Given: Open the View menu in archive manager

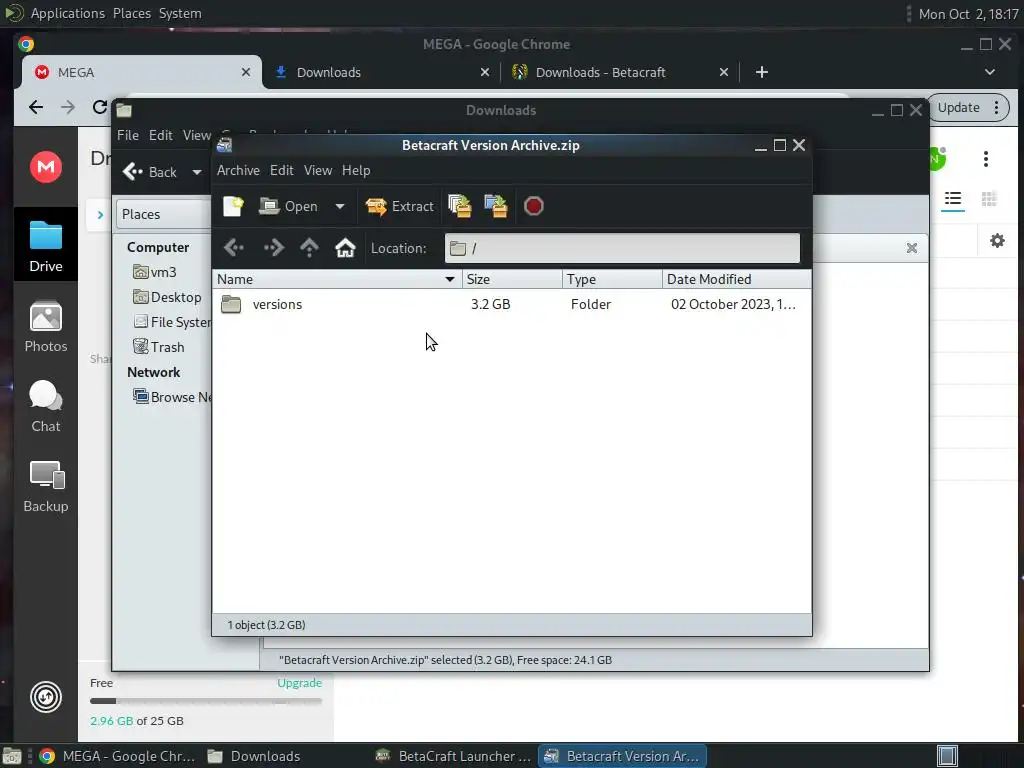Looking at the screenshot, I should tap(317, 170).
